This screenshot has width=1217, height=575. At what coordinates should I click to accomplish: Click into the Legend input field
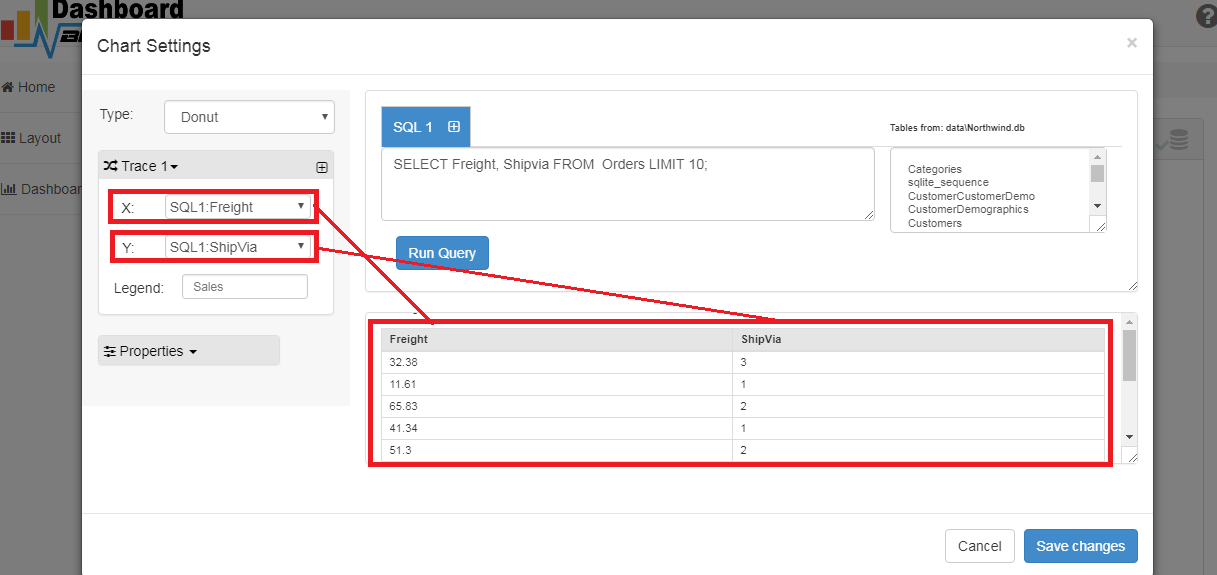click(x=245, y=287)
